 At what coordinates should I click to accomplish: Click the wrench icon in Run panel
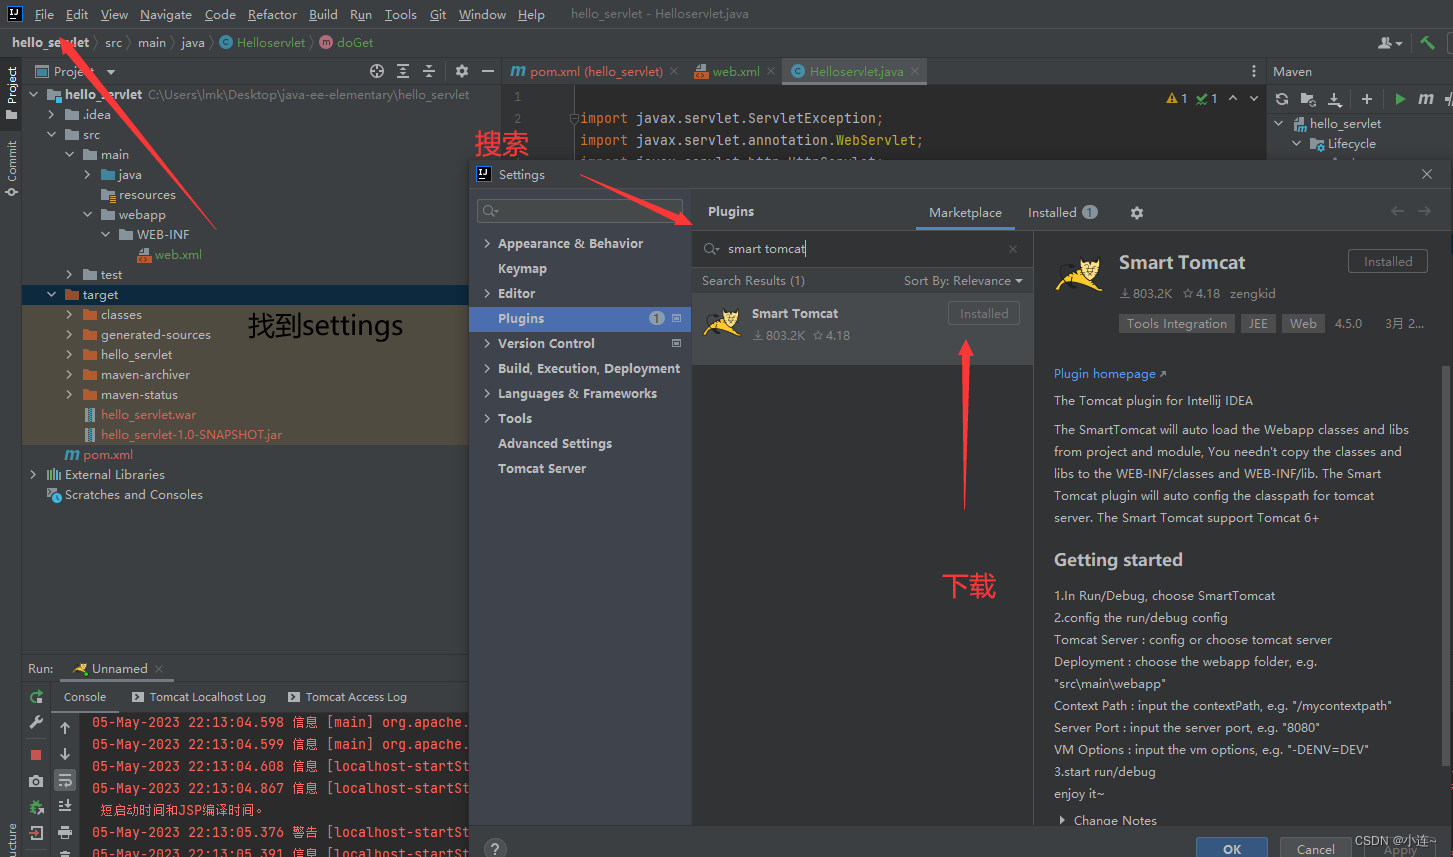(x=37, y=722)
